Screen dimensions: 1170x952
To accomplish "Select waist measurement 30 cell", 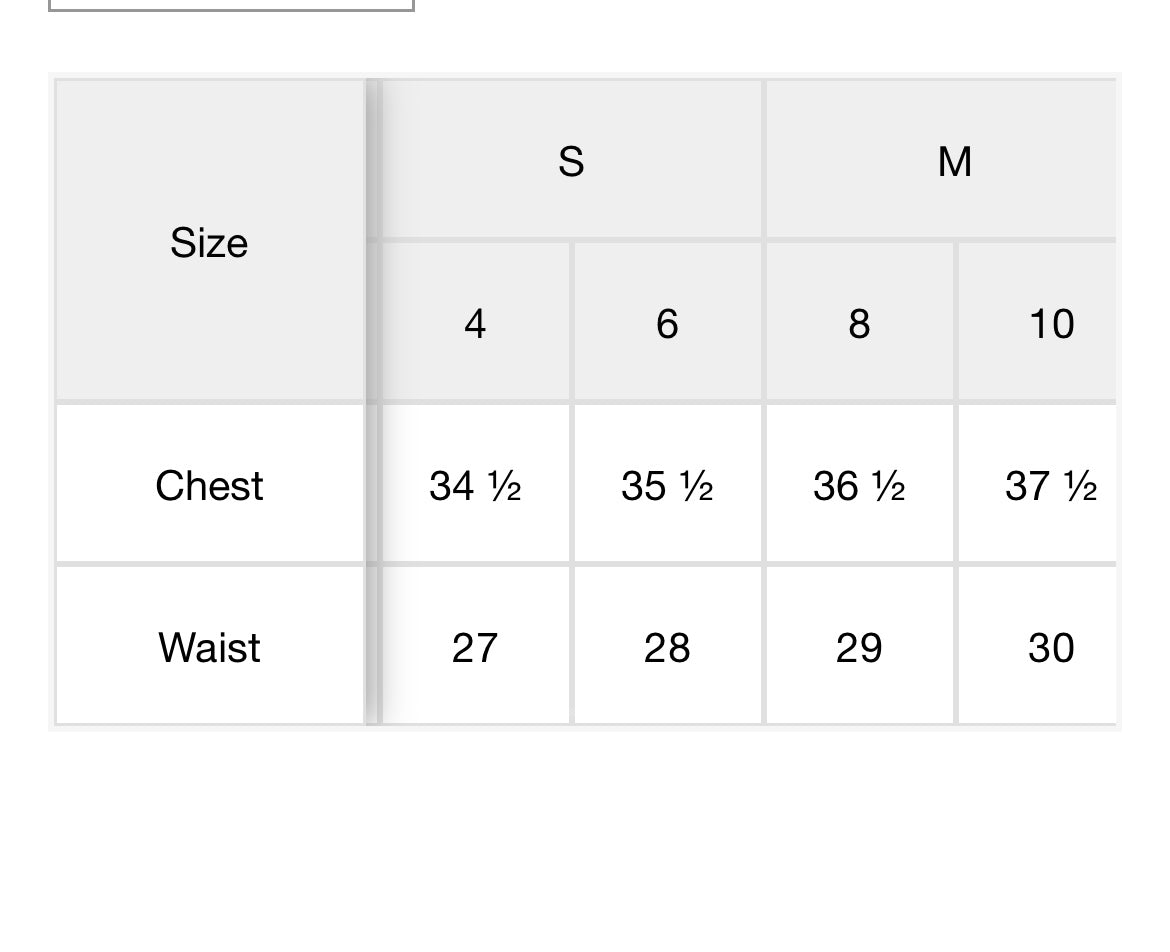I will (x=1050, y=648).
